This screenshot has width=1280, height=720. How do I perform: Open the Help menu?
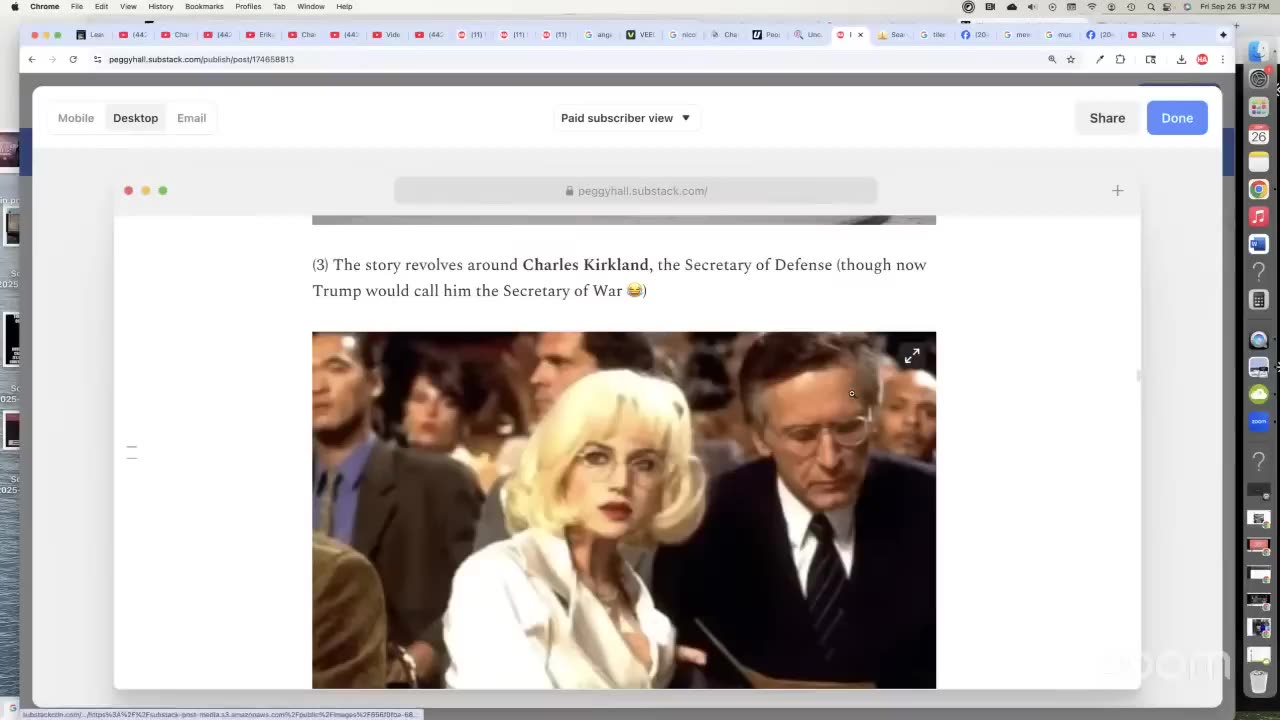pos(344,6)
